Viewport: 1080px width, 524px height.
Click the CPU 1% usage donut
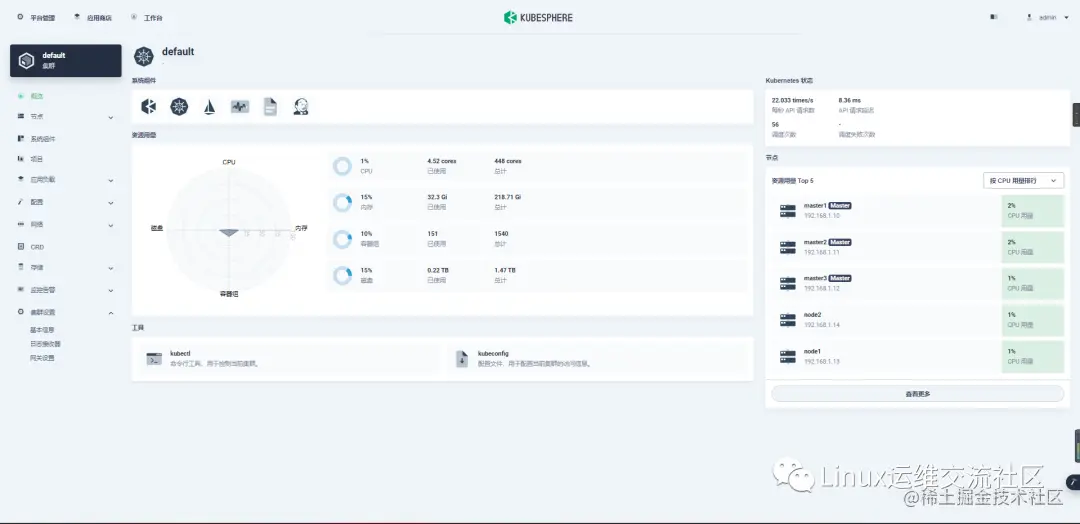pos(342,166)
